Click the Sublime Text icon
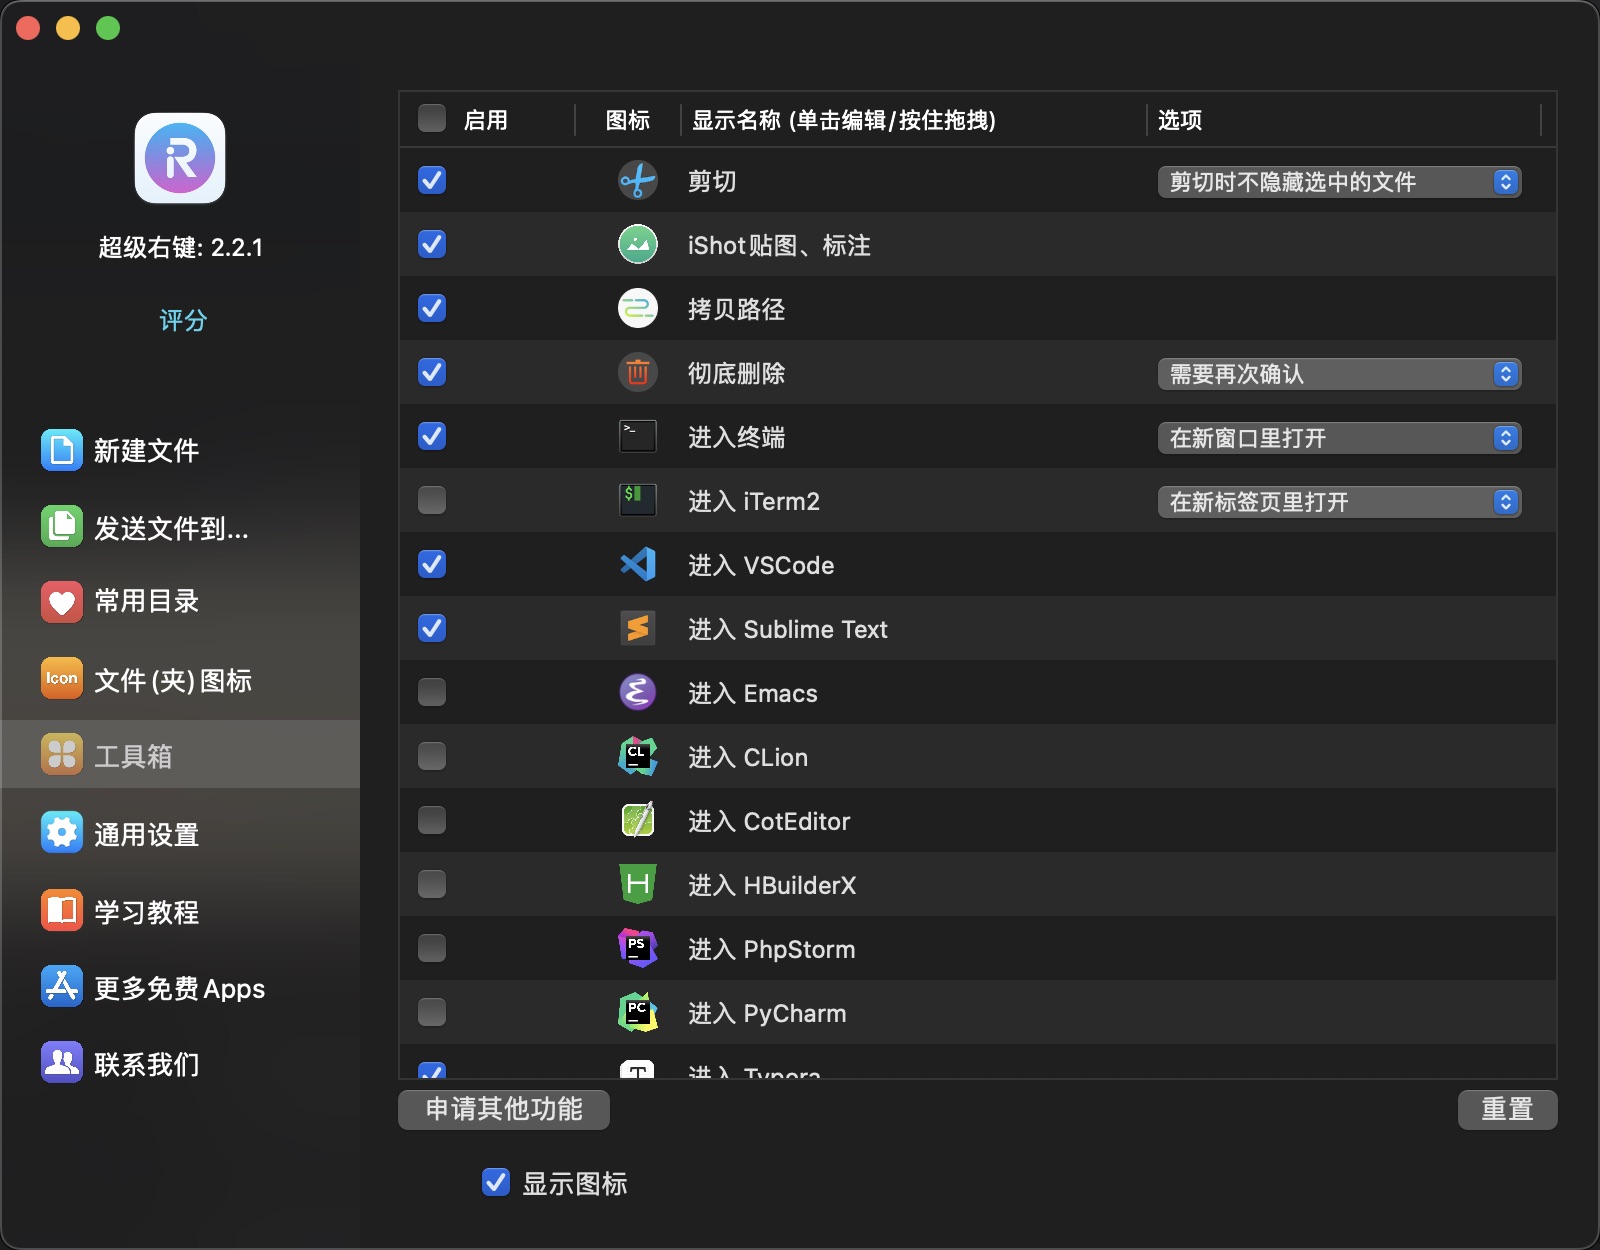The height and width of the screenshot is (1250, 1600). click(x=638, y=628)
